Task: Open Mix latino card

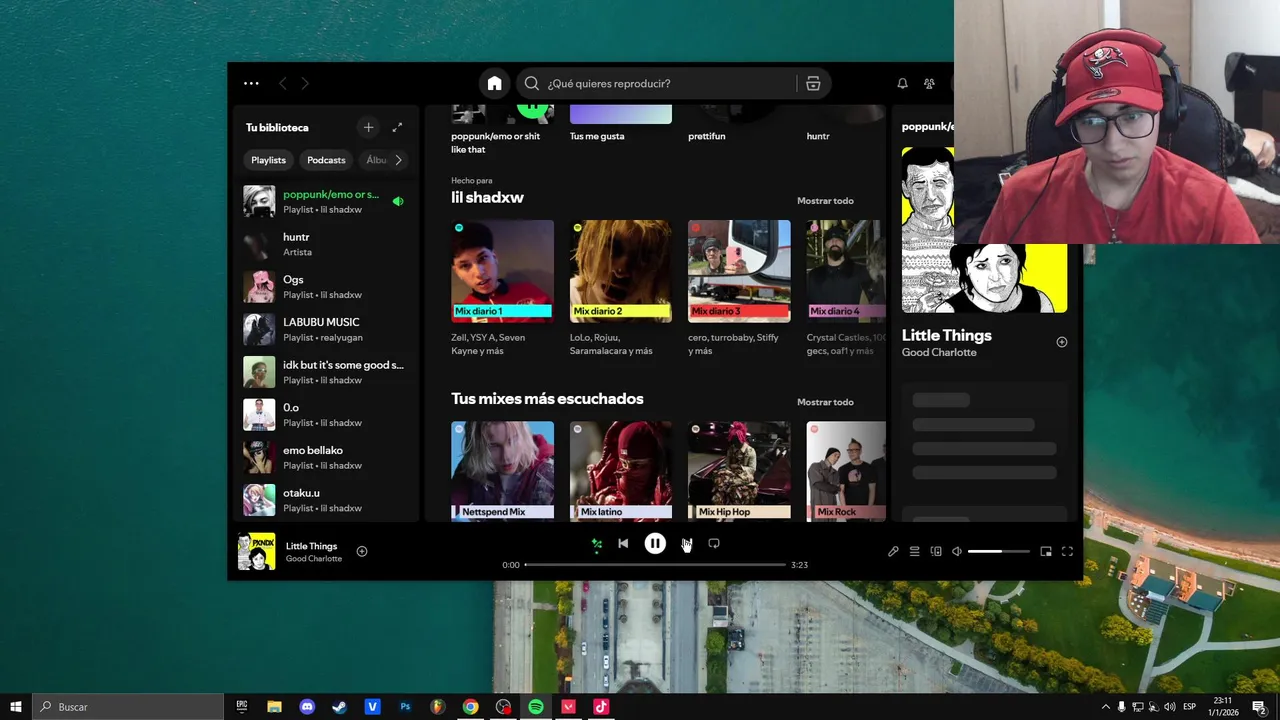Action: pyautogui.click(x=620, y=471)
